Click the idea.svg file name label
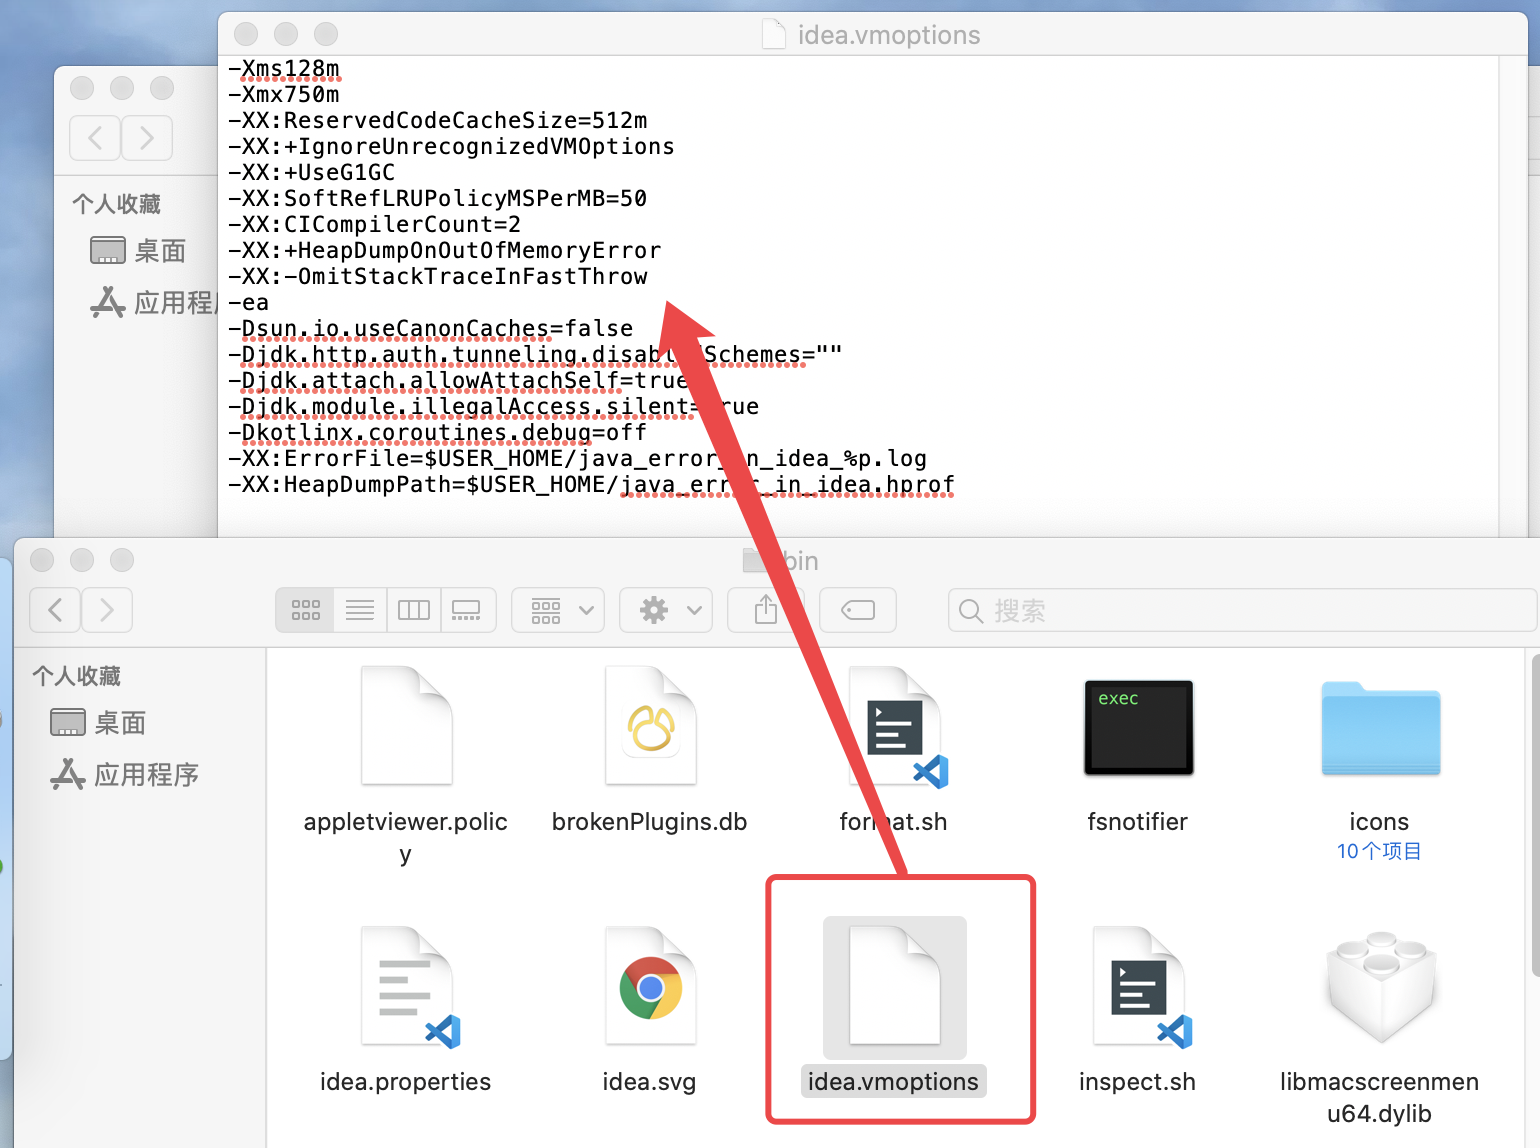This screenshot has height=1148, width=1540. [x=650, y=1082]
